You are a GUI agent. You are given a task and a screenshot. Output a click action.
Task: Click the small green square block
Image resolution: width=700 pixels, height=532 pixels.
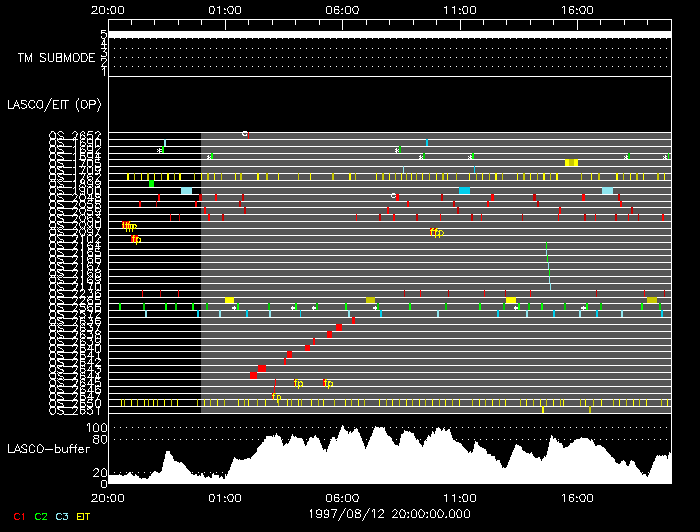point(151,183)
